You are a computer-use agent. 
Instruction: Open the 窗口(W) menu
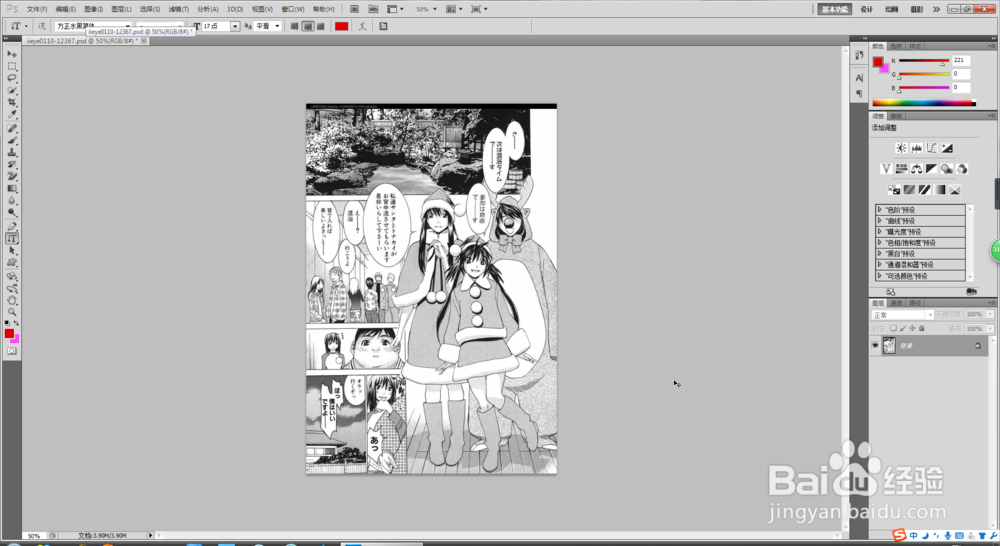coord(293,10)
